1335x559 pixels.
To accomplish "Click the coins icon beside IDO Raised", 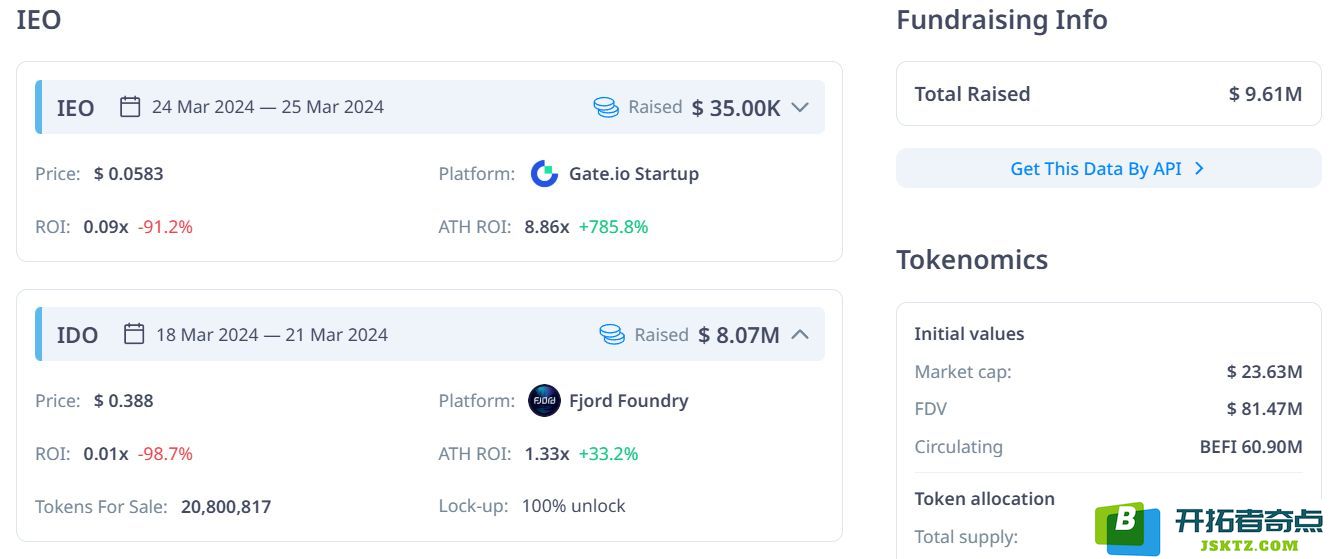I will pos(612,334).
